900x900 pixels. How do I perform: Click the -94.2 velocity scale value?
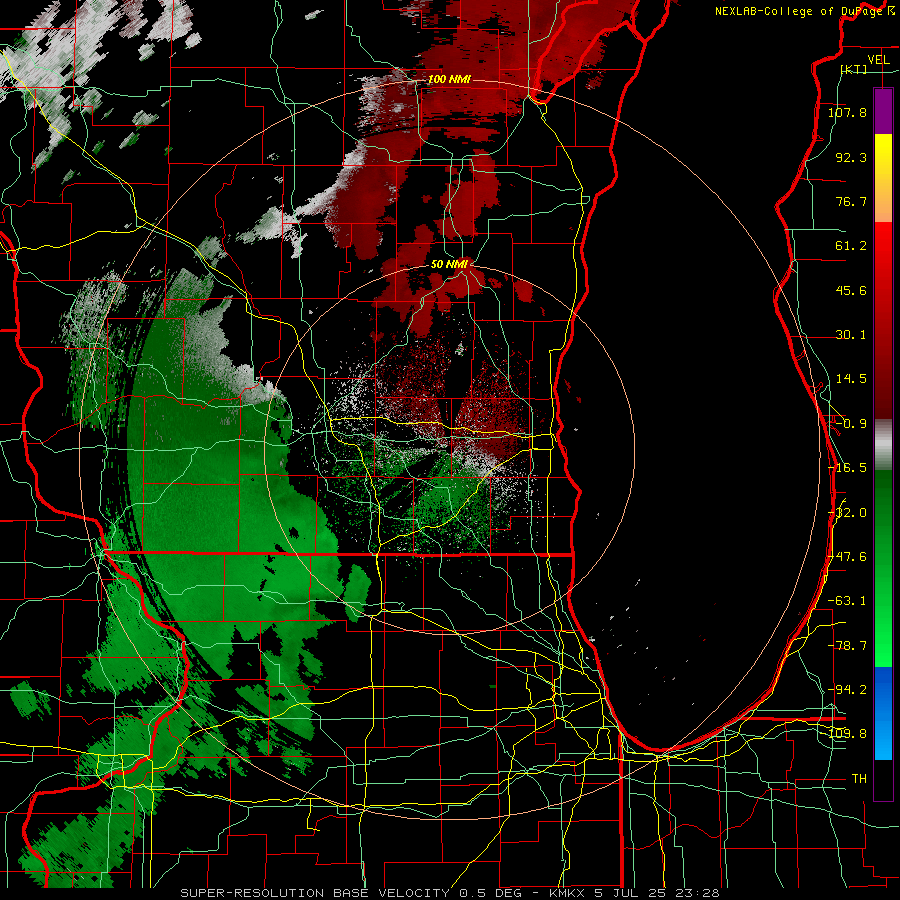tap(847, 689)
